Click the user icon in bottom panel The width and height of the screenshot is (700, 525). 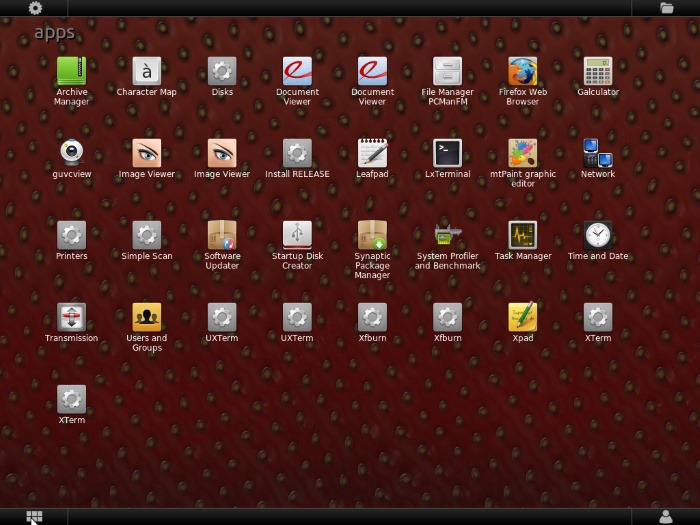point(666,516)
